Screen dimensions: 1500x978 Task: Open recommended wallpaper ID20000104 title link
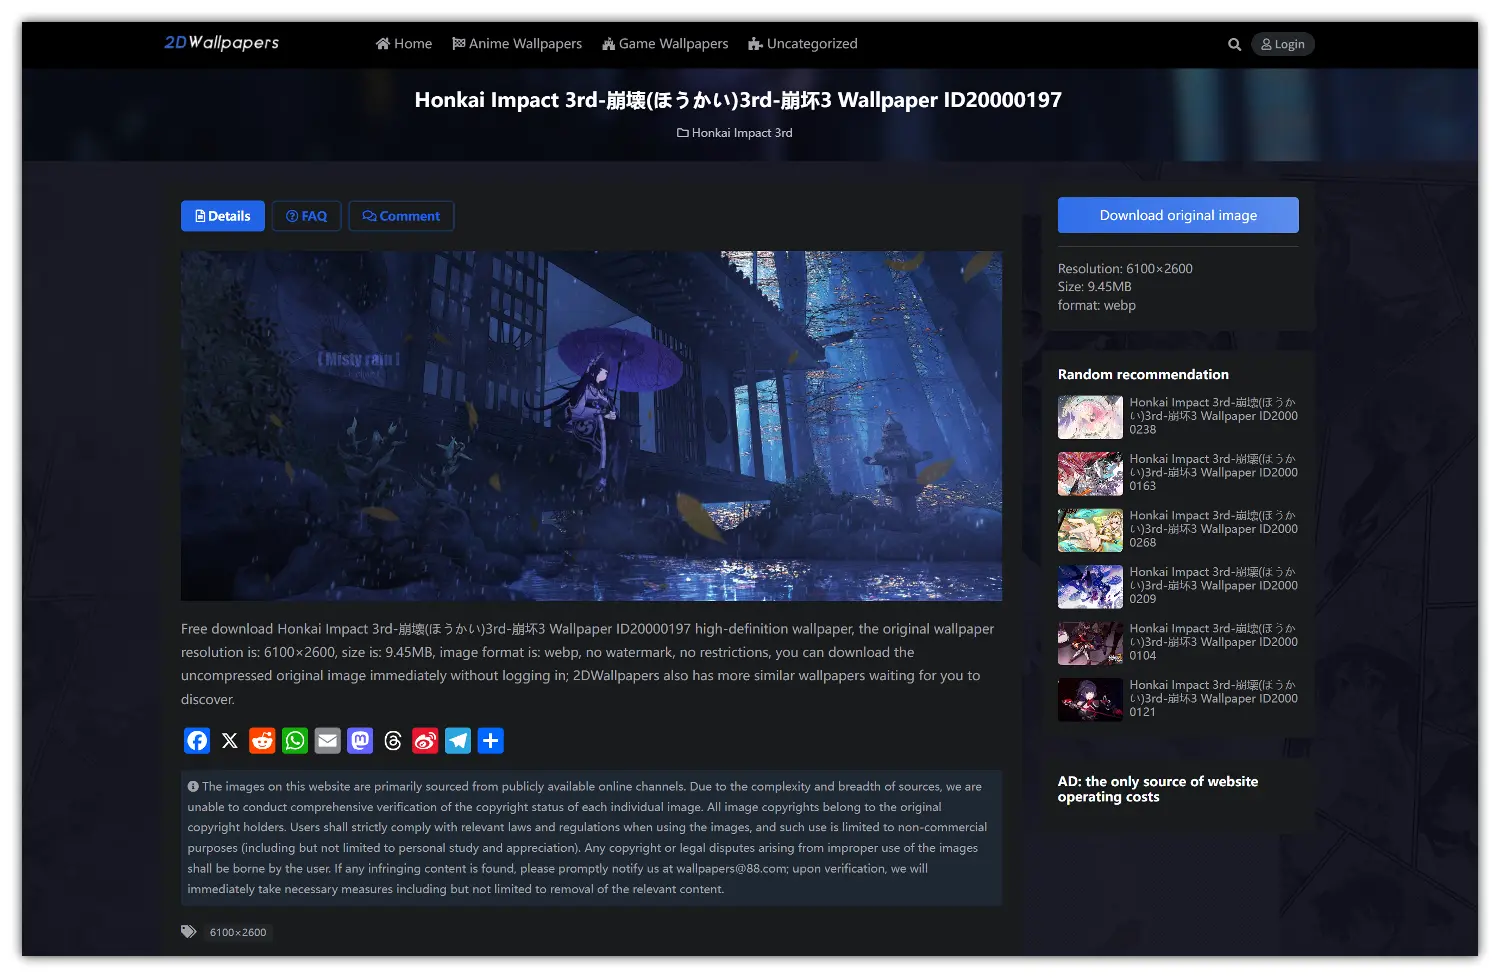pyautogui.click(x=1214, y=642)
